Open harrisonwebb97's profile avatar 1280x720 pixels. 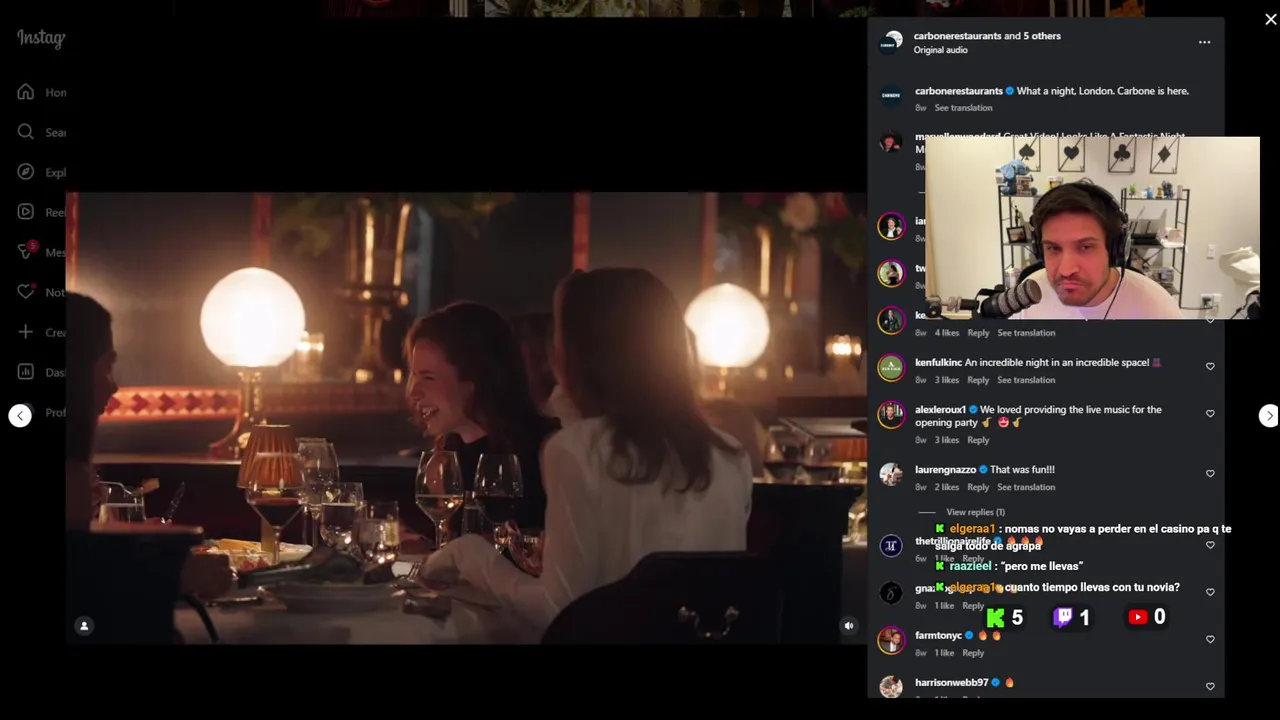click(891, 687)
